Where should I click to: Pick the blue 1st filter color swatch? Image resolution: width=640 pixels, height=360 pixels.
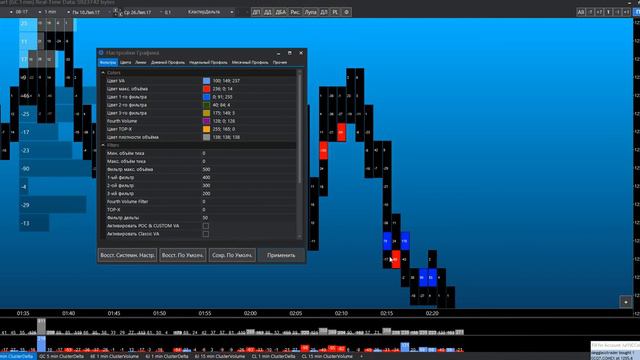click(x=207, y=97)
